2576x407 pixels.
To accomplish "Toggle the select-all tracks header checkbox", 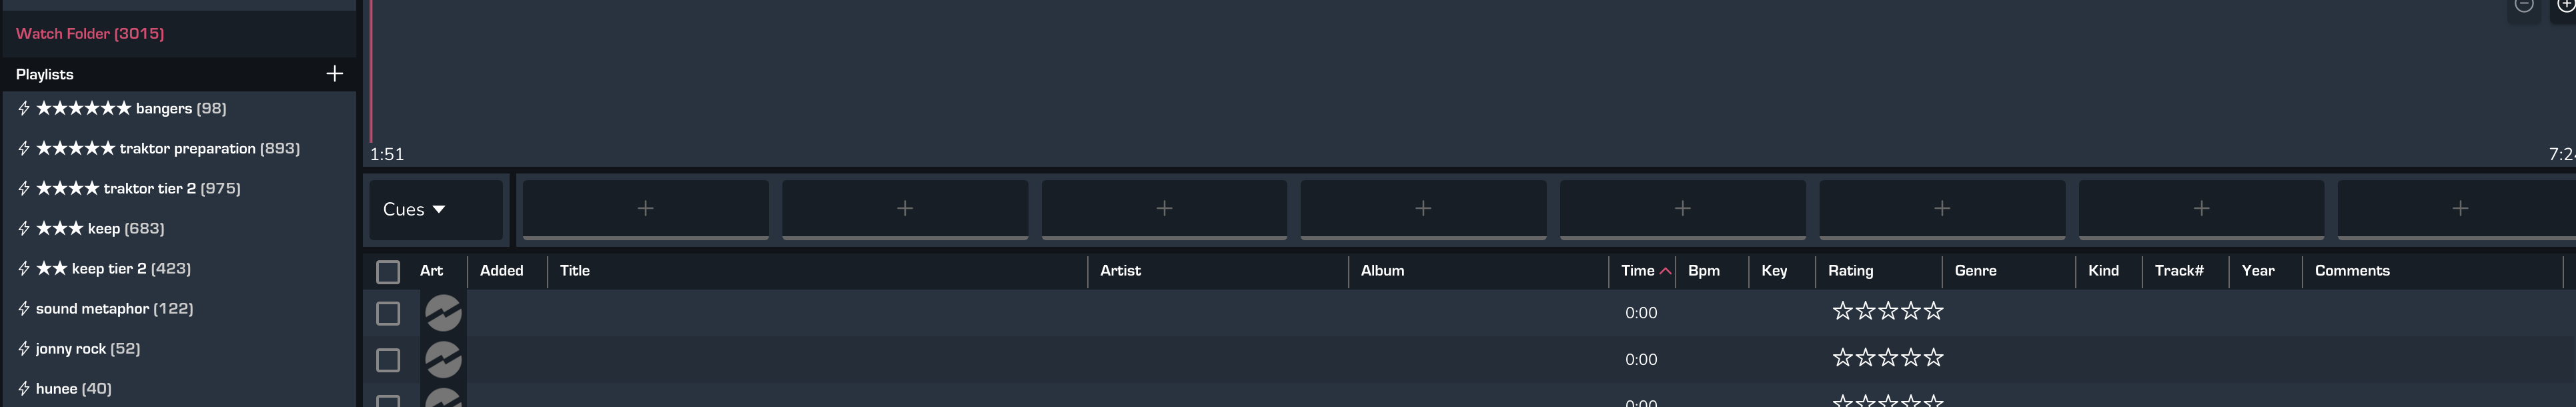I will click(x=388, y=271).
